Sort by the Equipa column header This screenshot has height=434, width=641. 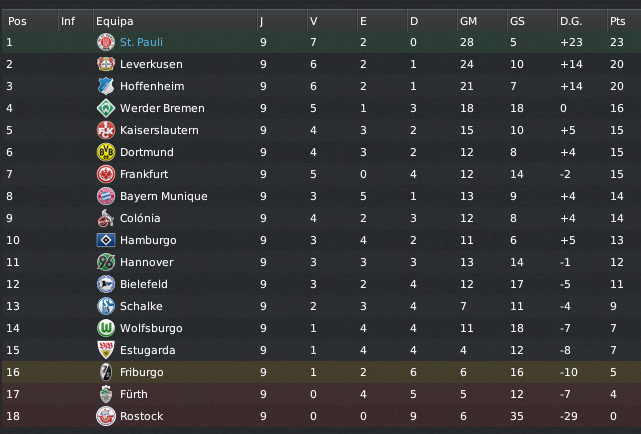(x=114, y=20)
